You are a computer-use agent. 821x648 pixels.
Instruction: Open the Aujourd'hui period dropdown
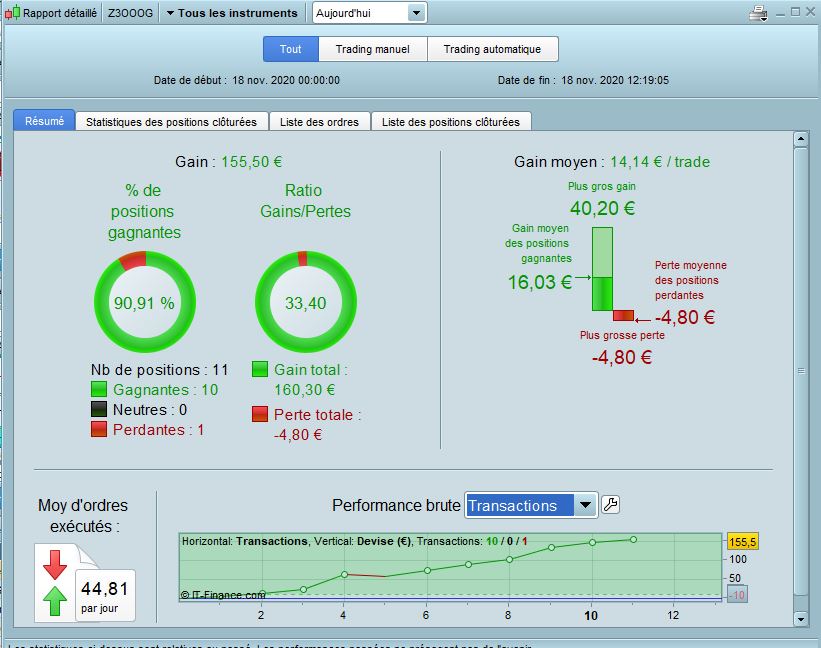pos(370,13)
